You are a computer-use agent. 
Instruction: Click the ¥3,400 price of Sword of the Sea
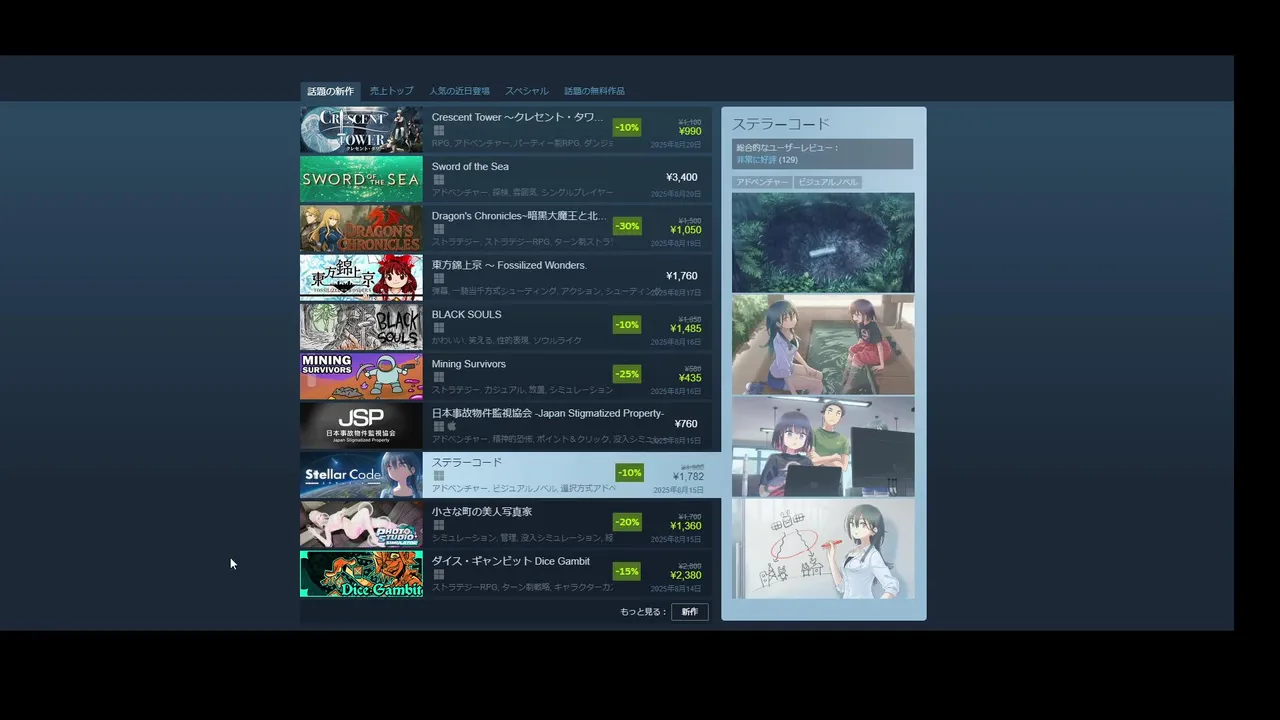point(682,177)
